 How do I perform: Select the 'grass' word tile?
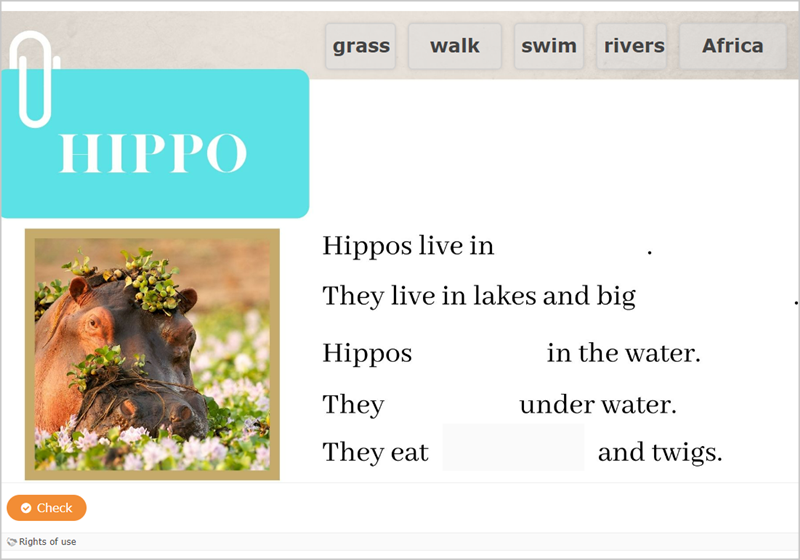coord(361,46)
